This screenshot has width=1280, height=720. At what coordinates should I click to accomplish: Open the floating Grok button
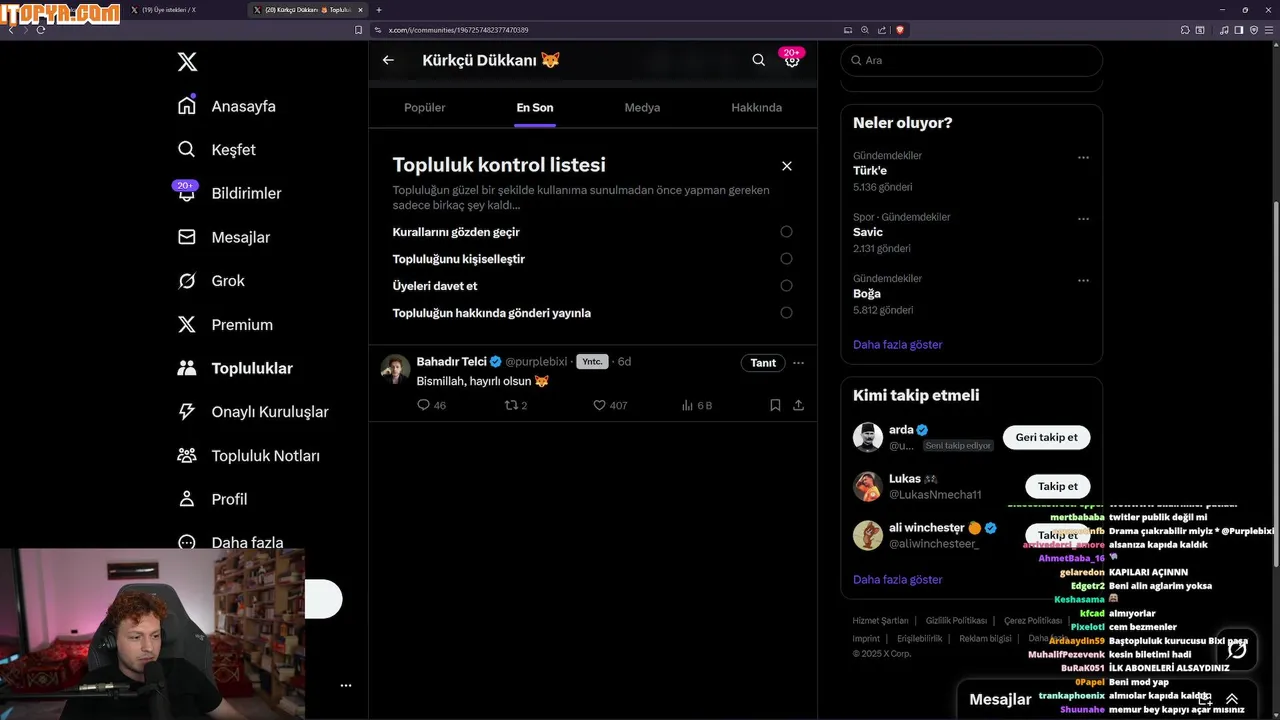click(x=1237, y=651)
